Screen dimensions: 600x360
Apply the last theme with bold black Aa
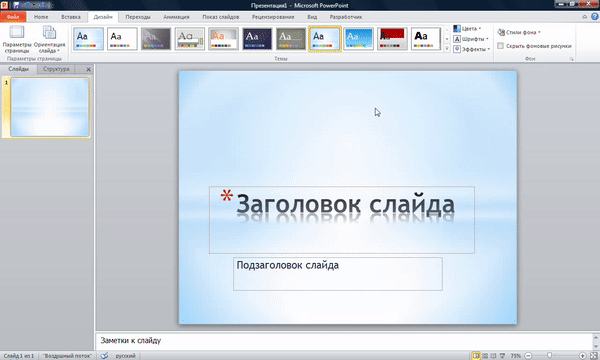coord(426,39)
